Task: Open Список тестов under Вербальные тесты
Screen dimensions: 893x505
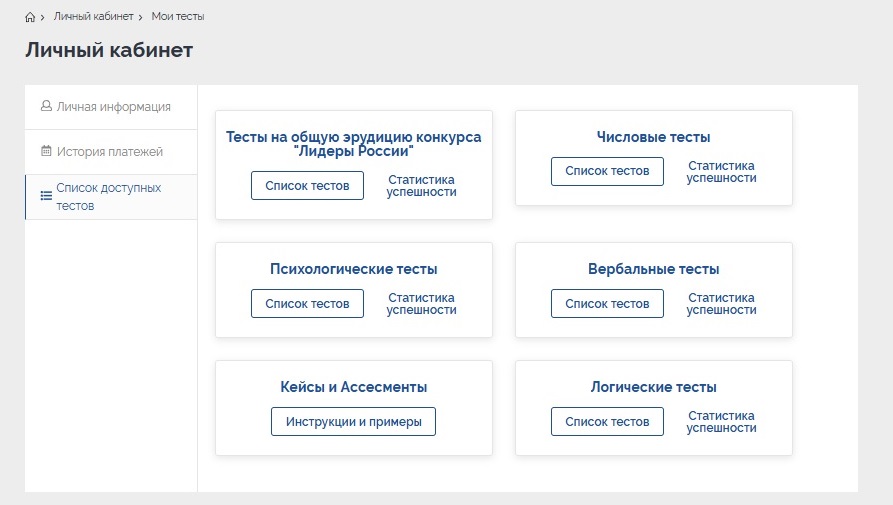Action: click(607, 303)
